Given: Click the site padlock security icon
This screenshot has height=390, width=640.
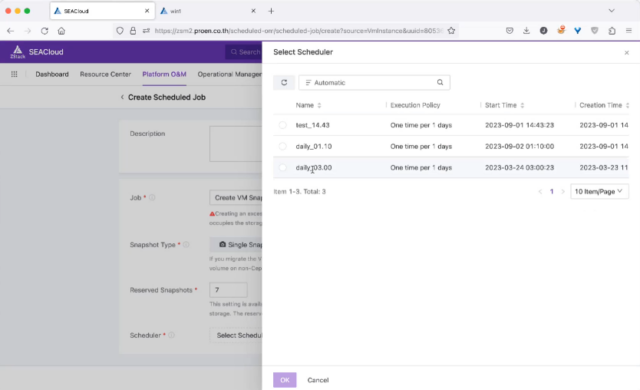Looking at the screenshot, I should (133, 31).
